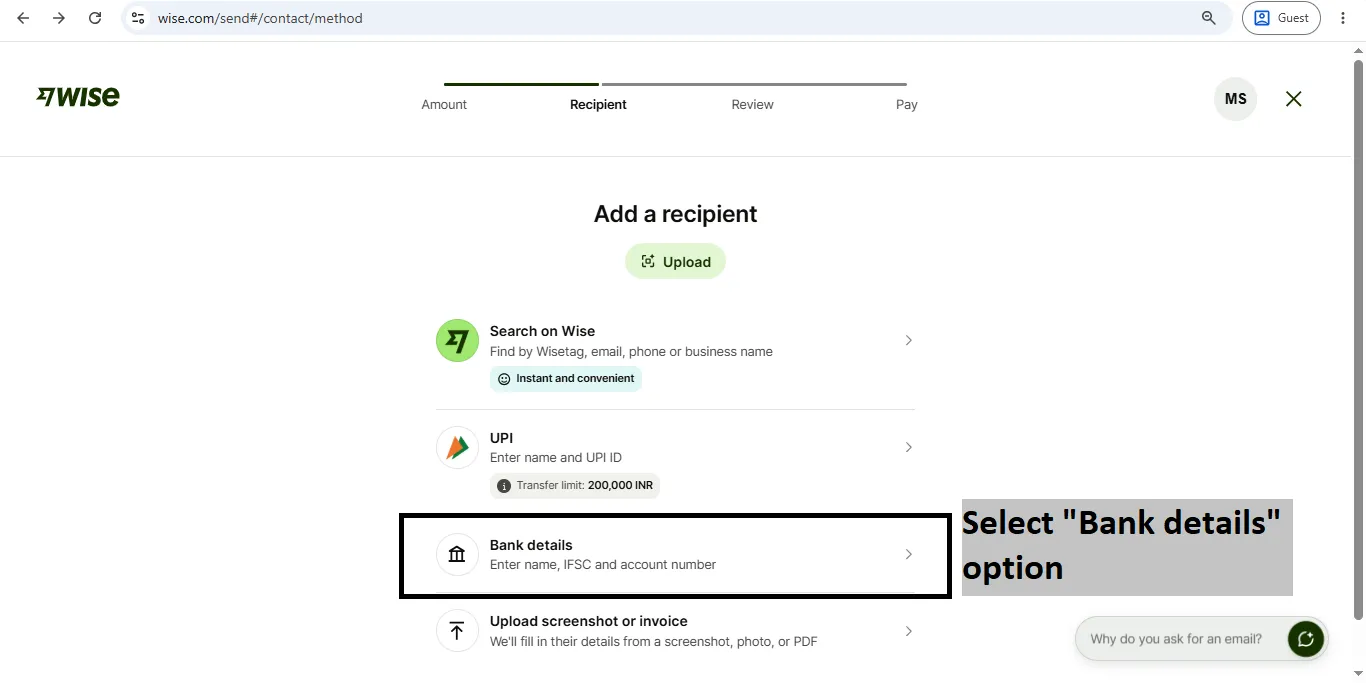Open the Guest profile button
The width and height of the screenshot is (1366, 683).
pos(1281,18)
